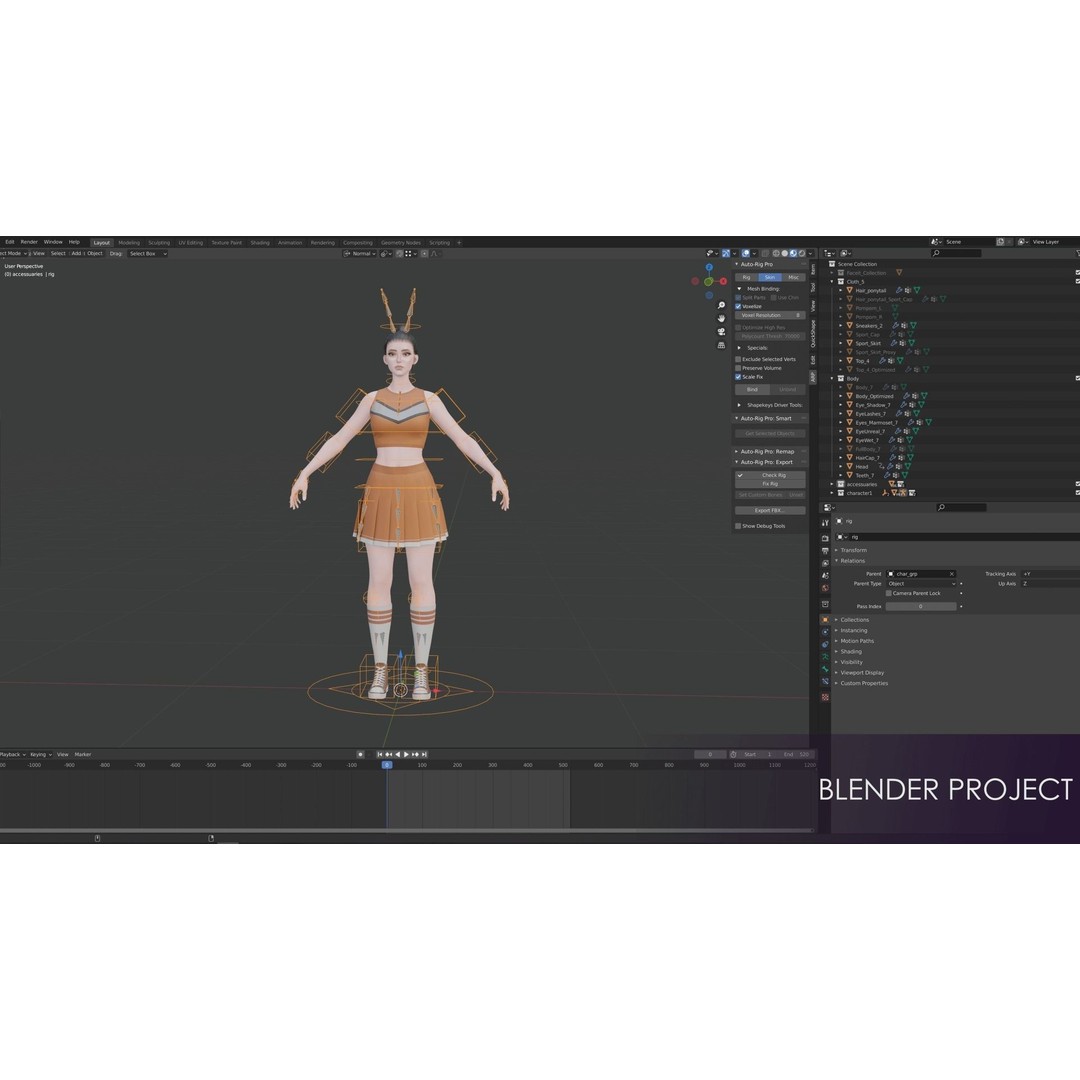Adjust the Pass Index value field
Viewport: 1080px width, 1080px height.
pyautogui.click(x=921, y=606)
